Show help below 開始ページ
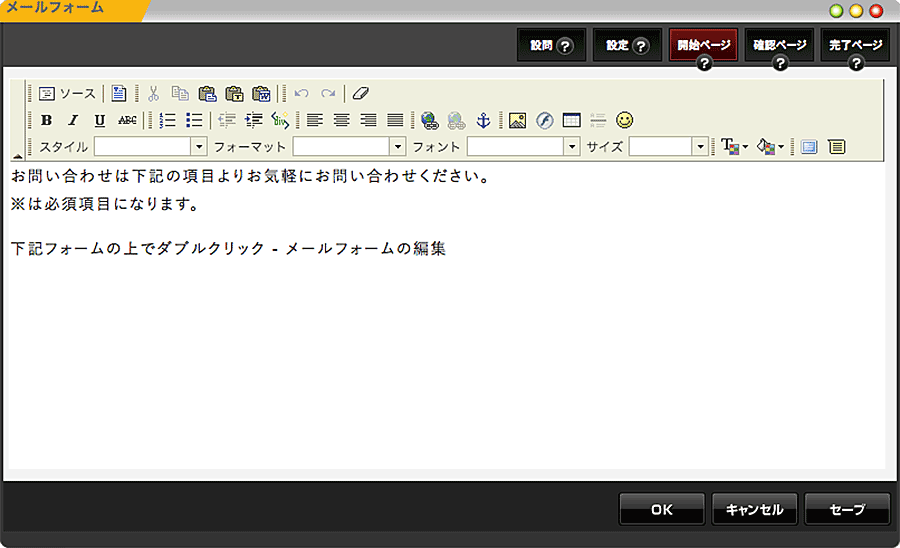The height and width of the screenshot is (548, 900). click(x=704, y=63)
